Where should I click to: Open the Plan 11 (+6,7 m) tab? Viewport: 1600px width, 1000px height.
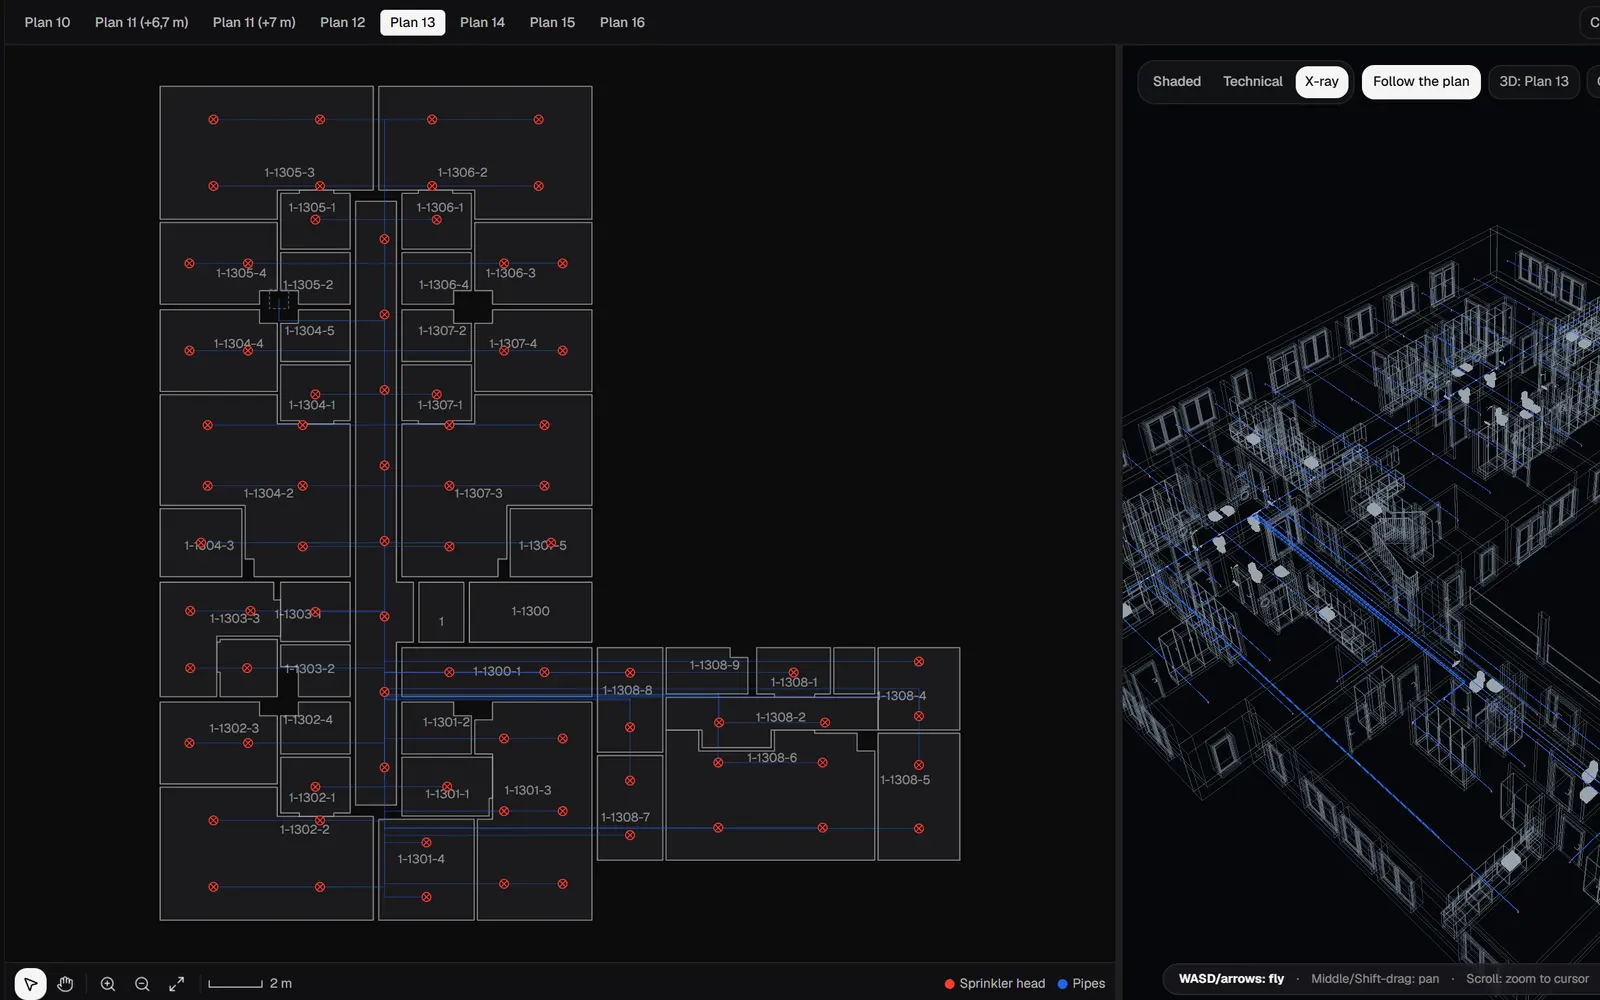142,22
